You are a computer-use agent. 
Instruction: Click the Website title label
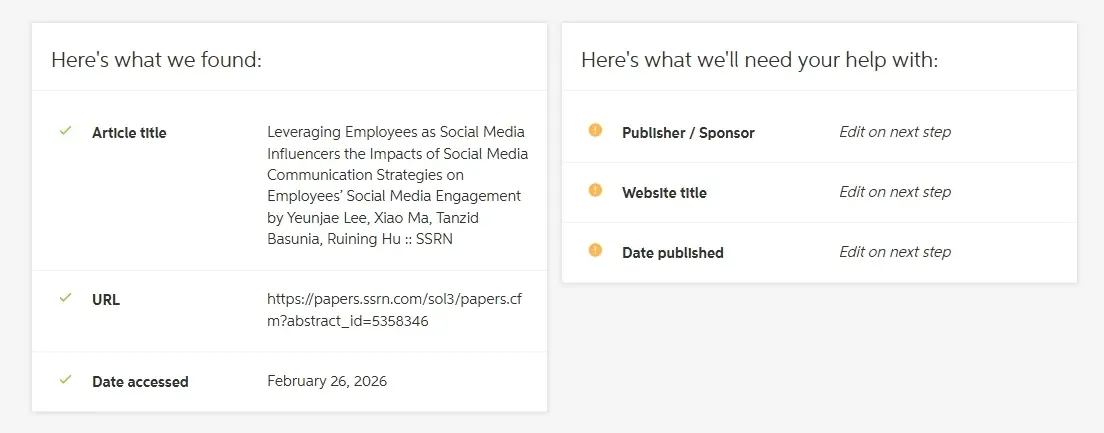pyautogui.click(x=664, y=193)
